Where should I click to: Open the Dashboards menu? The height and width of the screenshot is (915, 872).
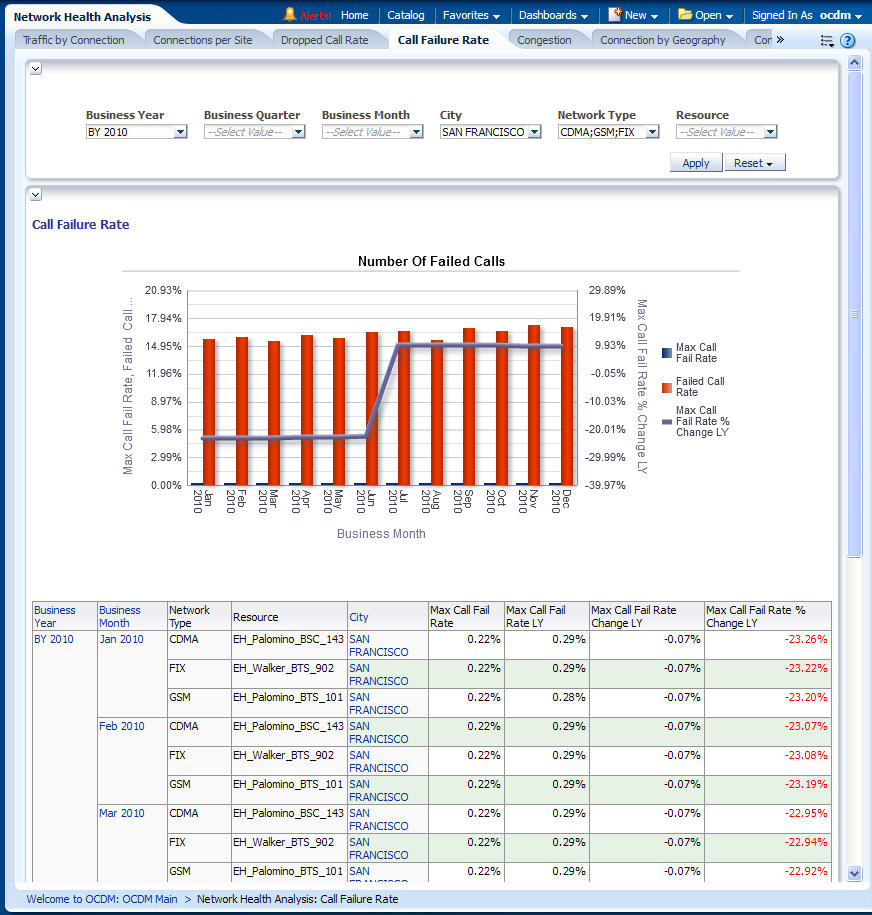click(x=553, y=15)
